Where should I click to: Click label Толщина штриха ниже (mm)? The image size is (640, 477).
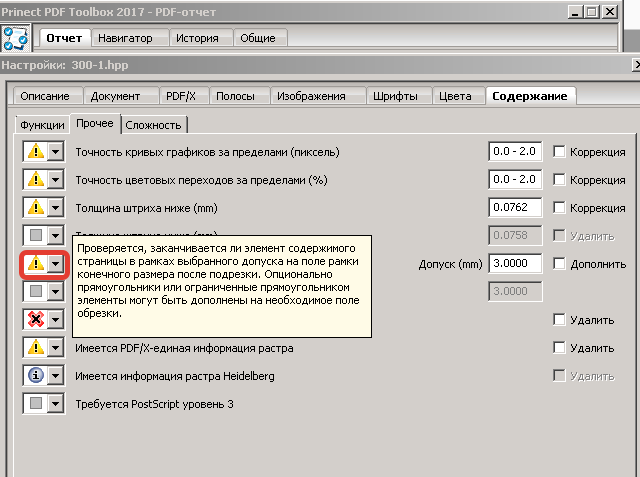[x=147, y=208]
